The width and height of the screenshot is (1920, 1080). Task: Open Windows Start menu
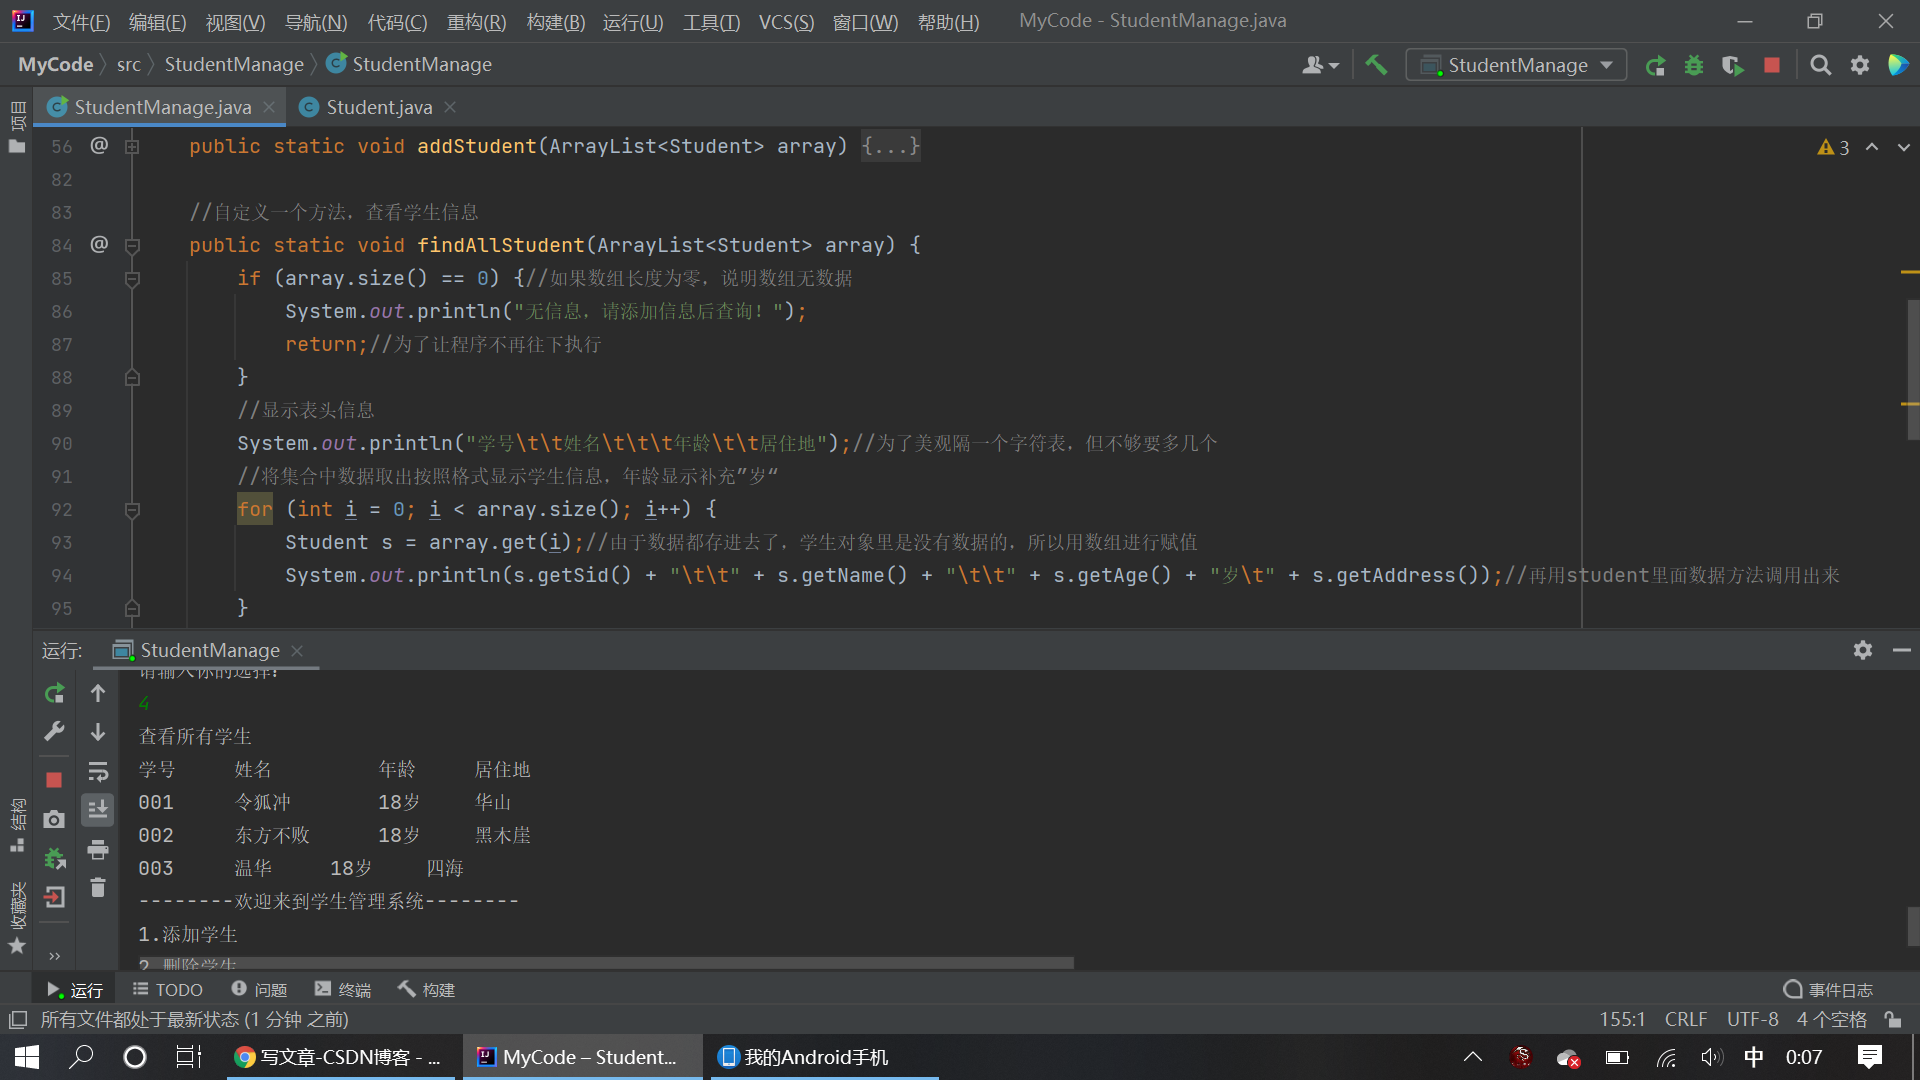tap(27, 1057)
